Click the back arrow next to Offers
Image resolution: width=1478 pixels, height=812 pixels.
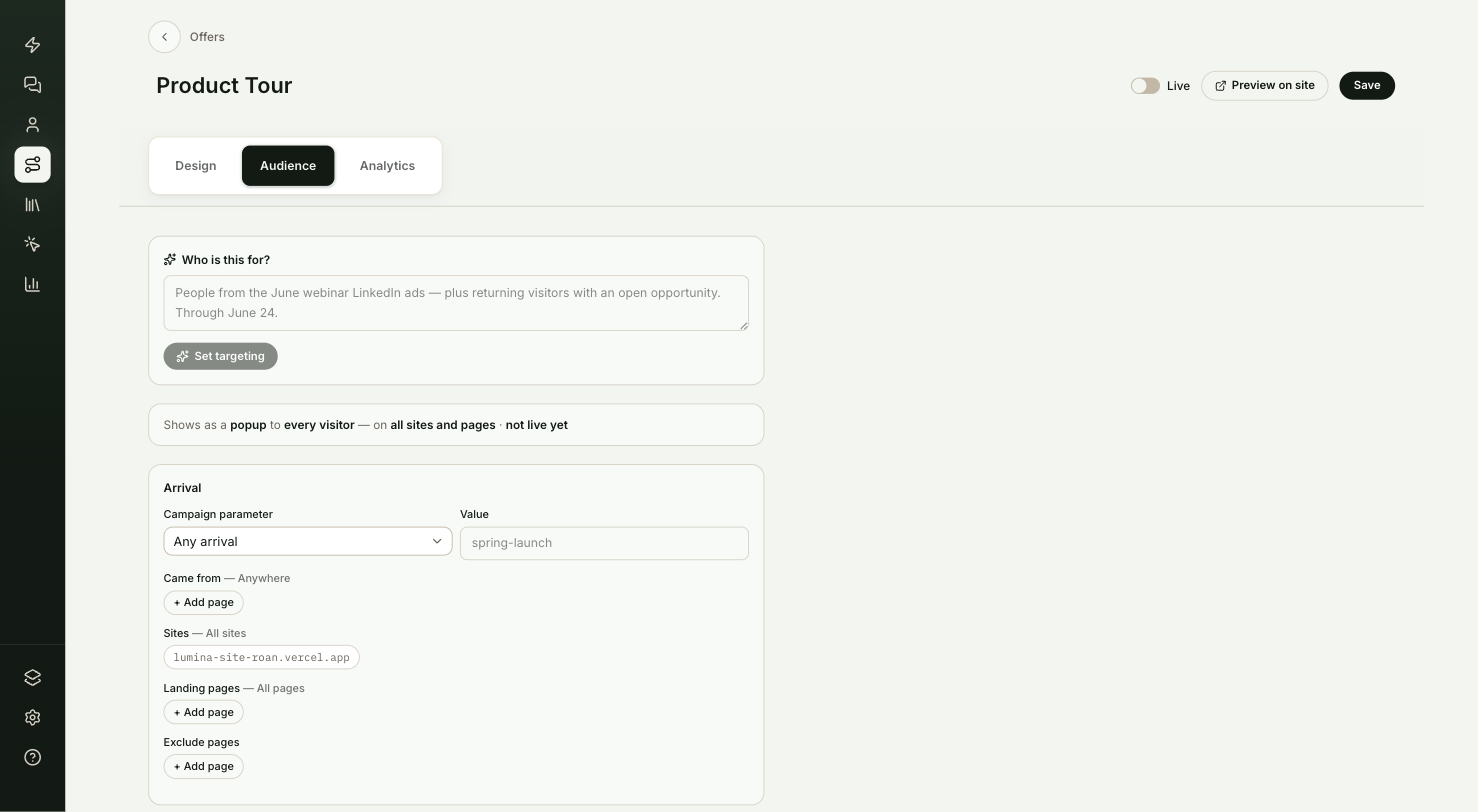pos(164,37)
